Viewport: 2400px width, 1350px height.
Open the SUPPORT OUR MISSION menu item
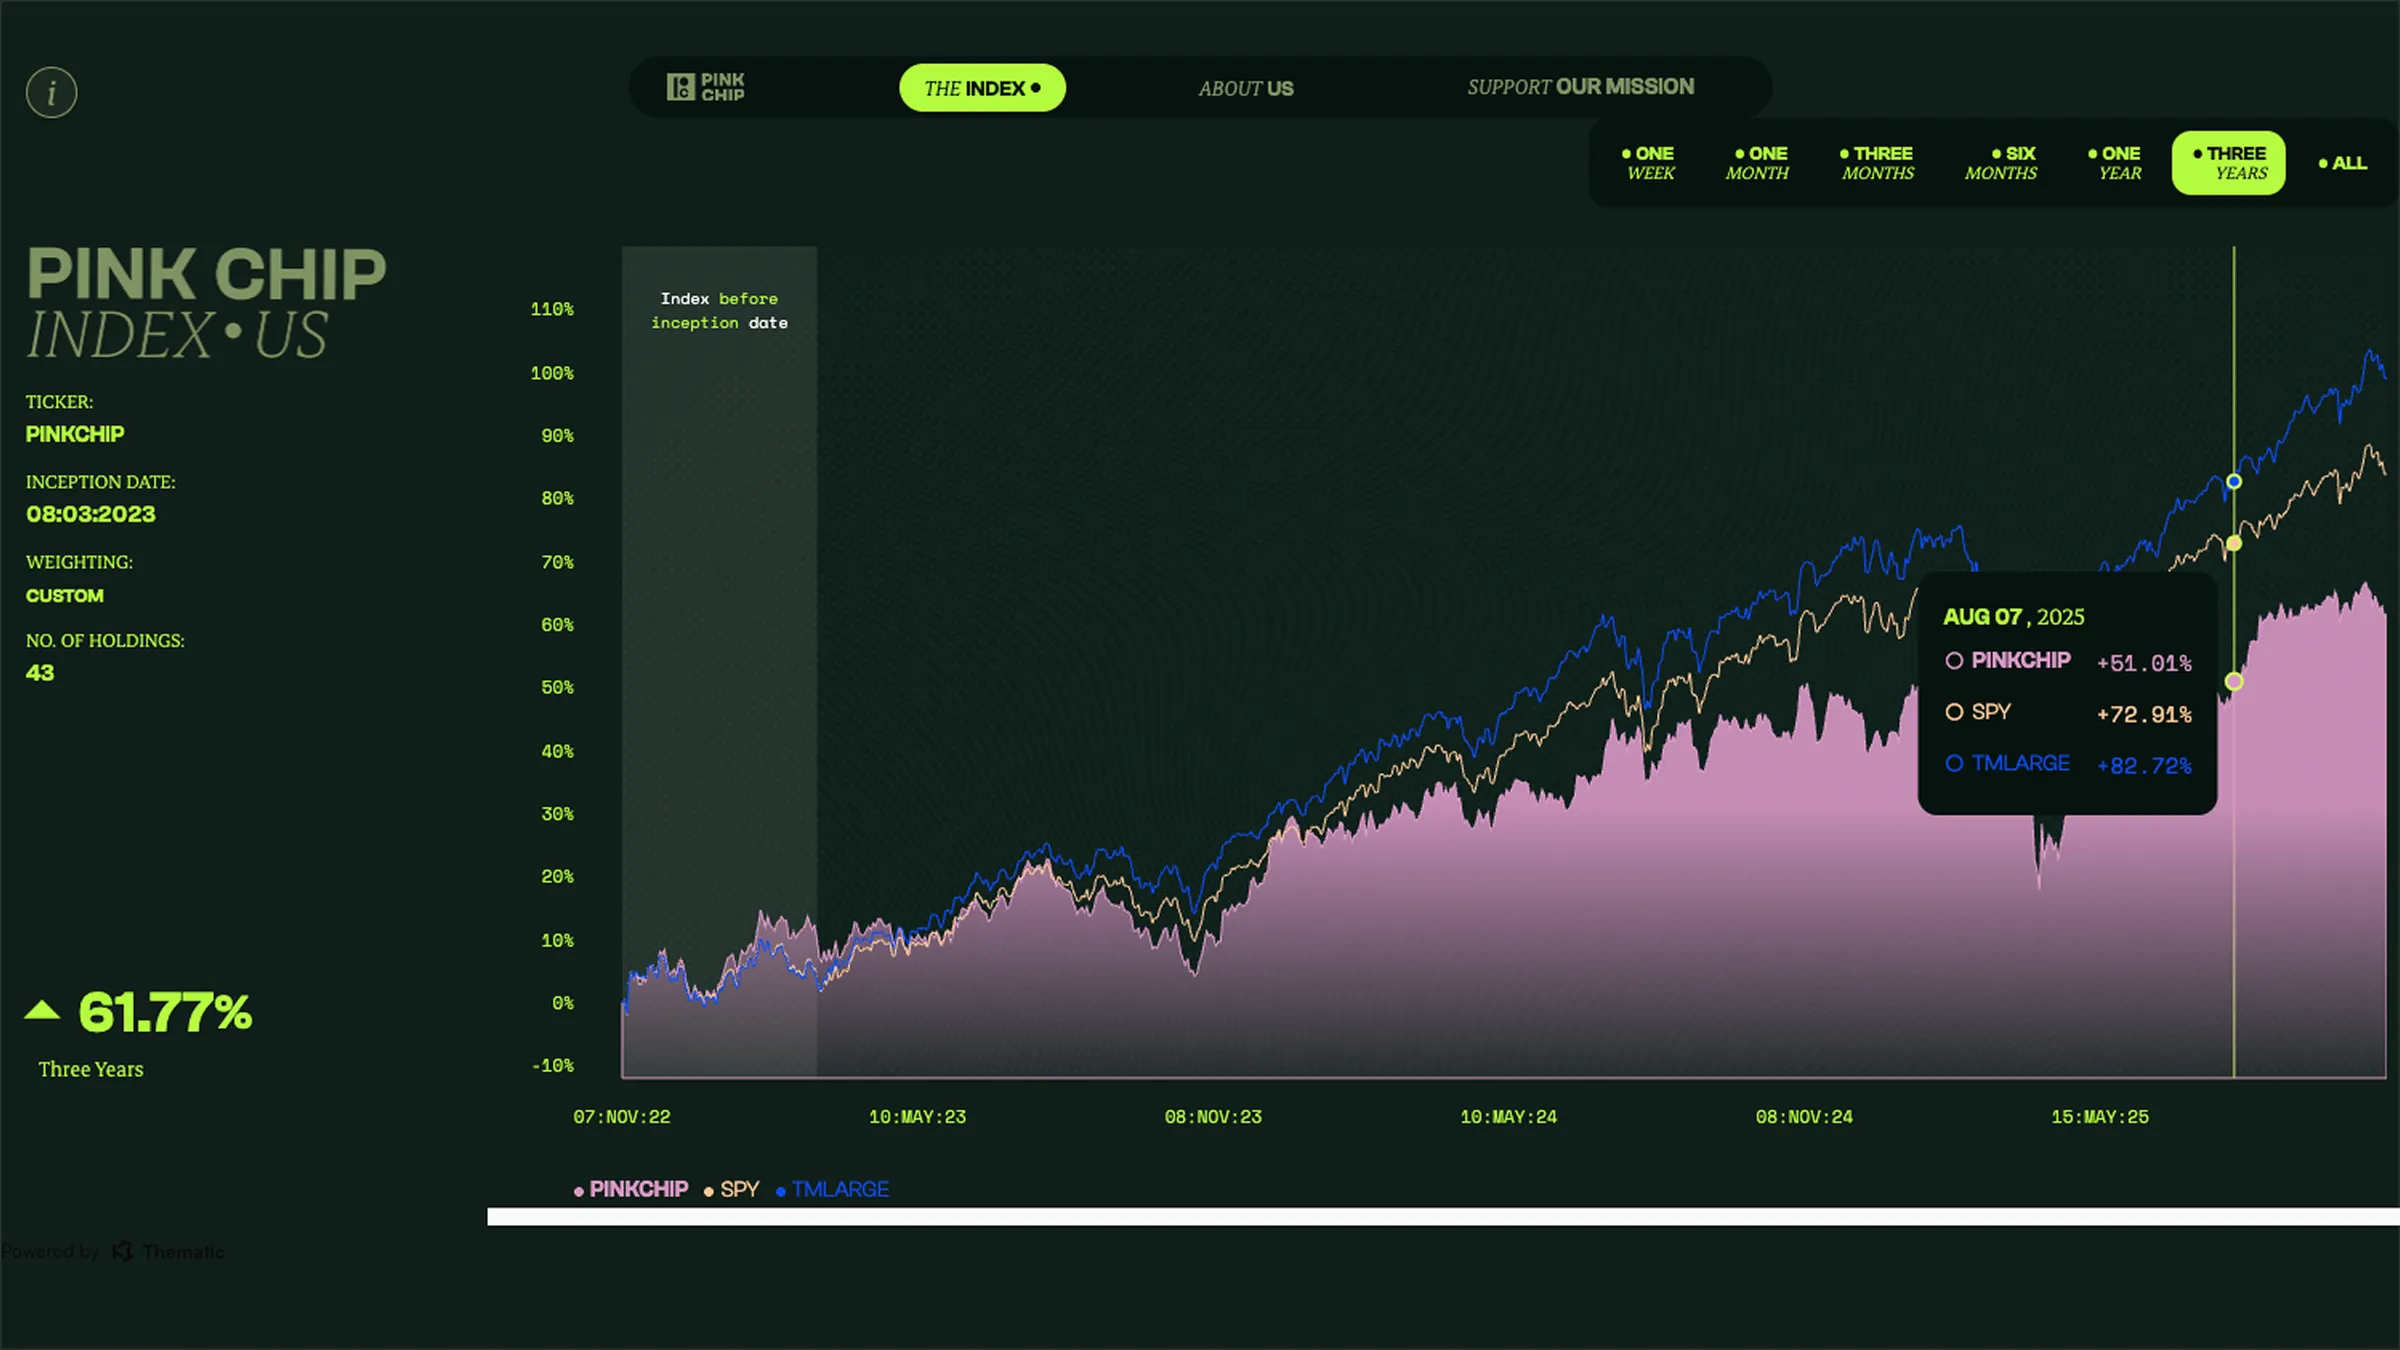pyautogui.click(x=1580, y=86)
